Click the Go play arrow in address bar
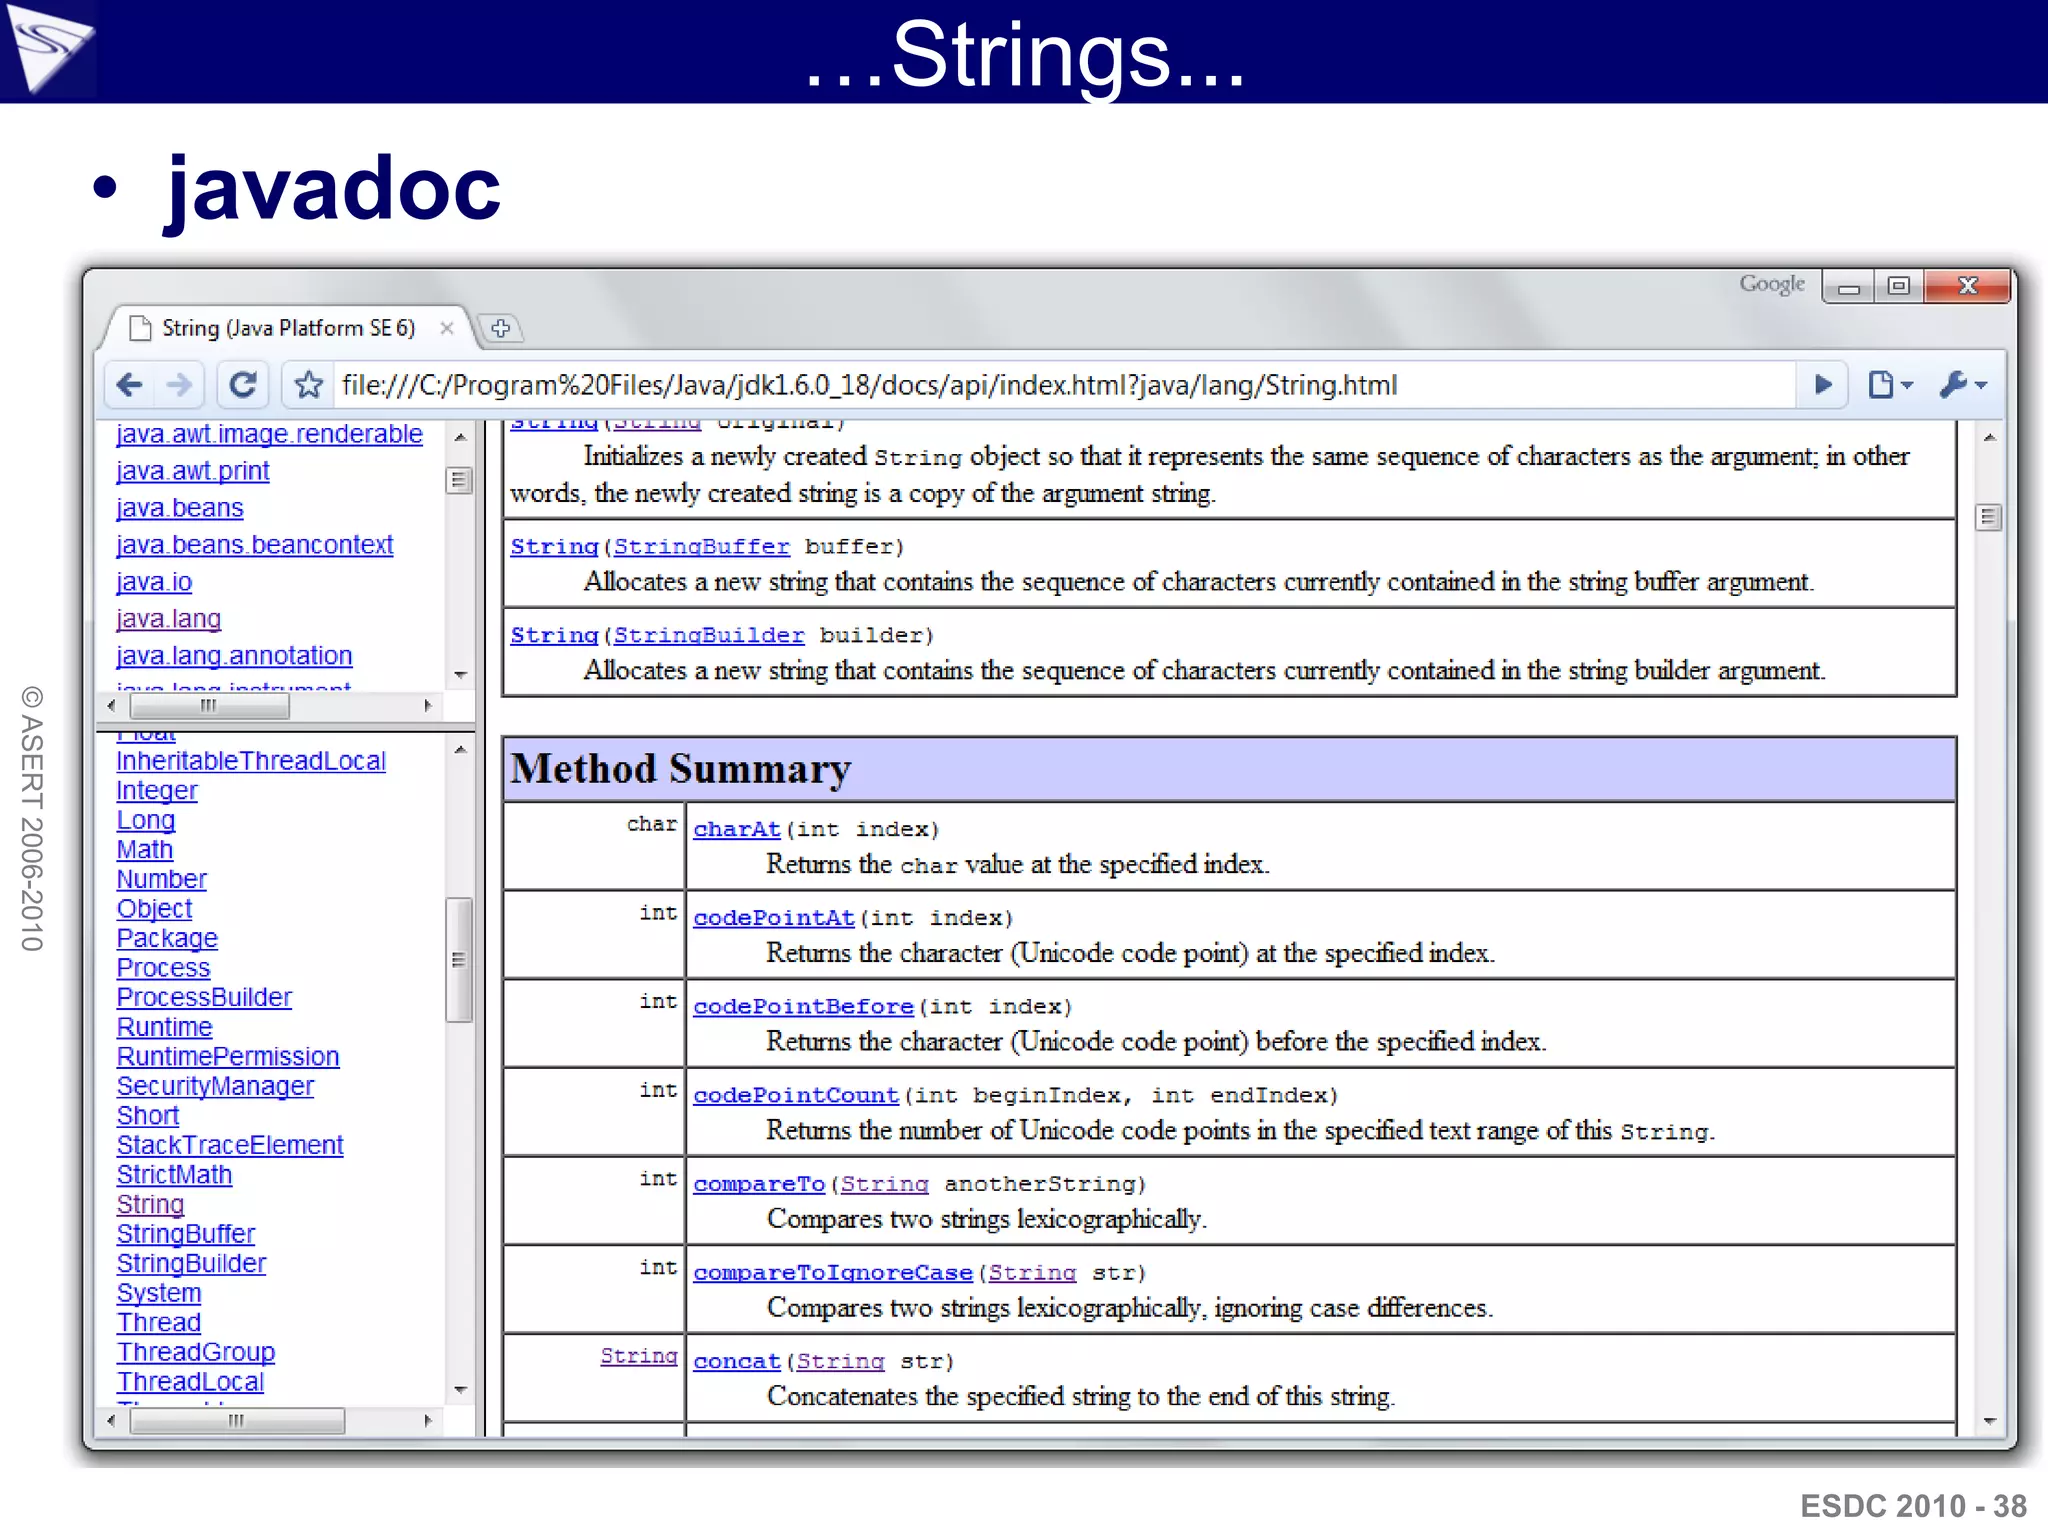The image size is (2048, 1536). pyautogui.click(x=1822, y=385)
